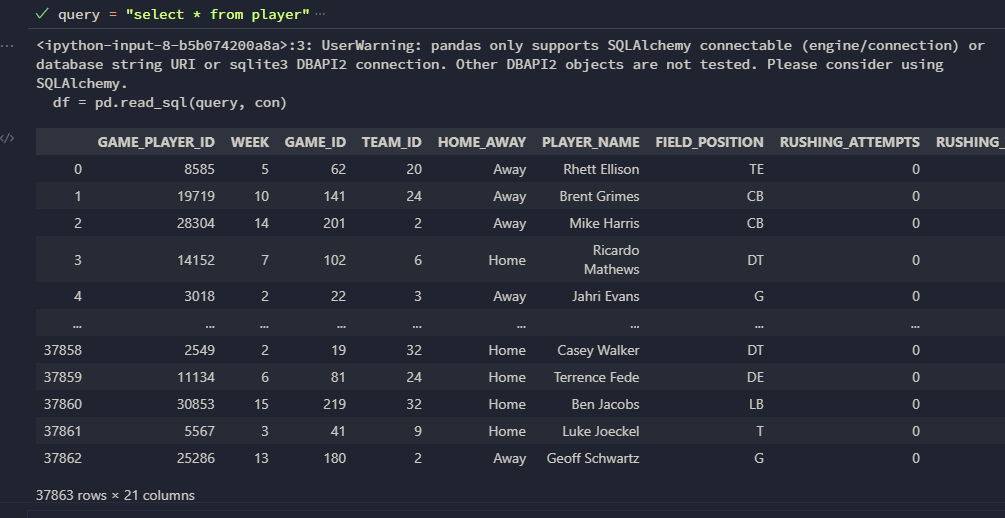Screen dimensions: 1005x518
Task: Click the FIELD_POSITION column header
Action: [x=709, y=142]
